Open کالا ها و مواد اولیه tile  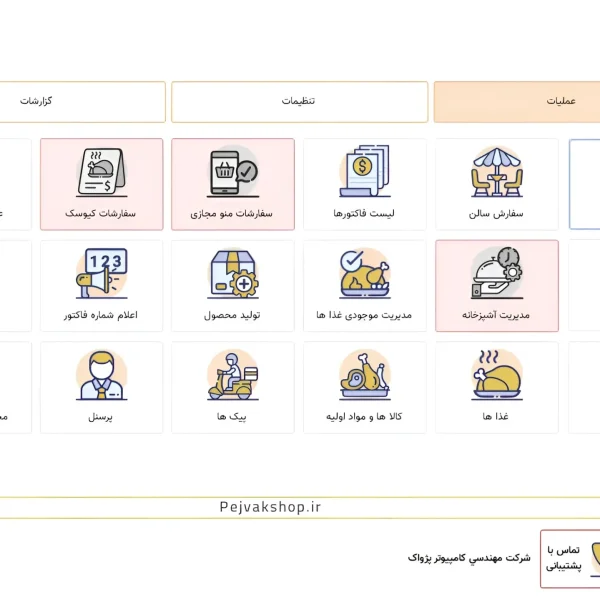[x=365, y=387]
